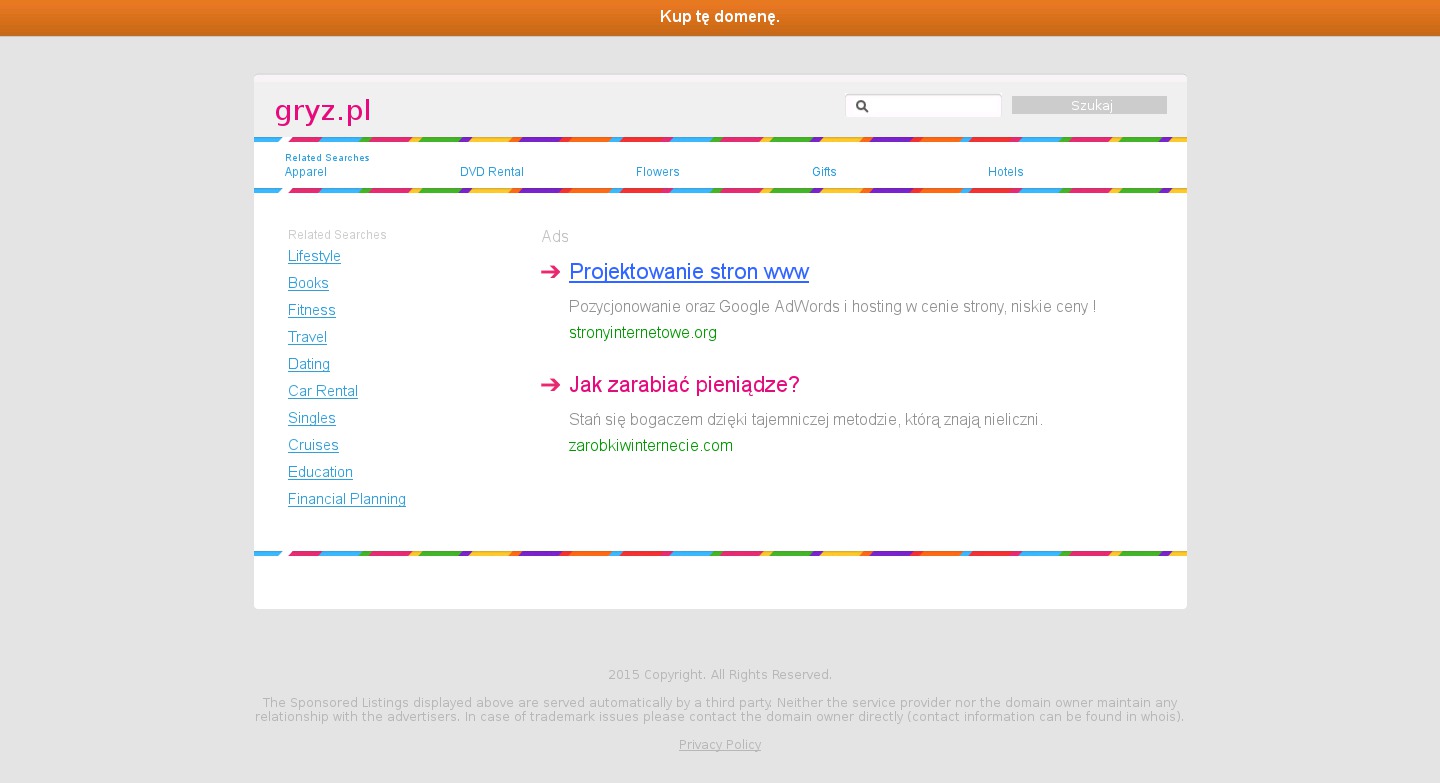Click the Kup tę domenę banner
The width and height of the screenshot is (1440, 783).
(x=720, y=17)
